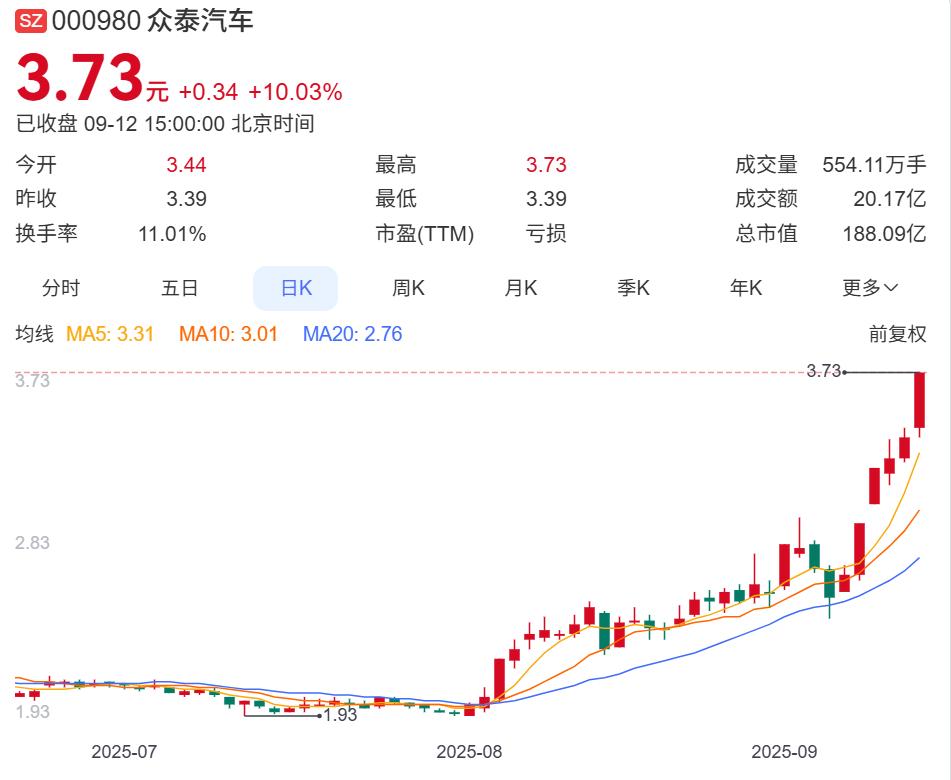Screen dimensions: 951x780
Task: Click the 3.73 high price marker
Action: pos(823,371)
